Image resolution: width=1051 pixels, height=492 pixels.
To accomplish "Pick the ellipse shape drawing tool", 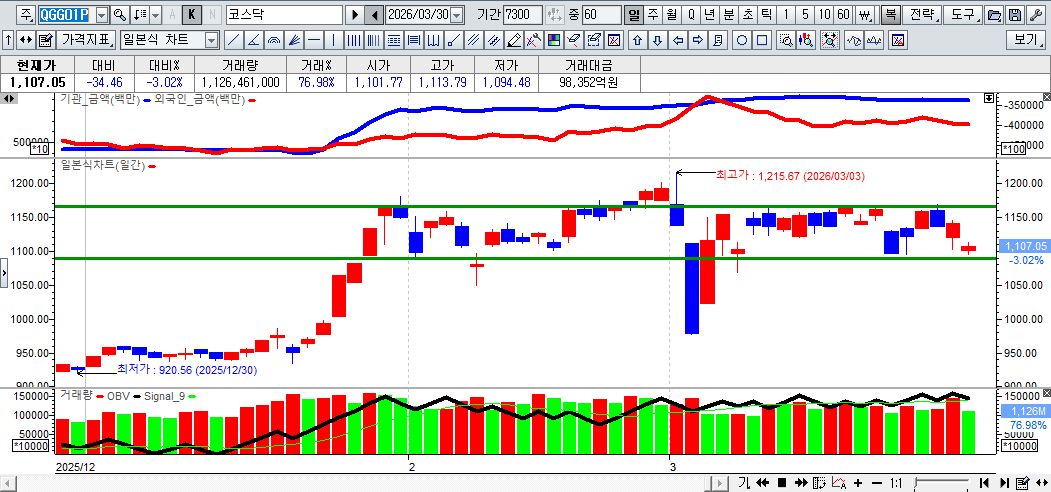I will (742, 41).
